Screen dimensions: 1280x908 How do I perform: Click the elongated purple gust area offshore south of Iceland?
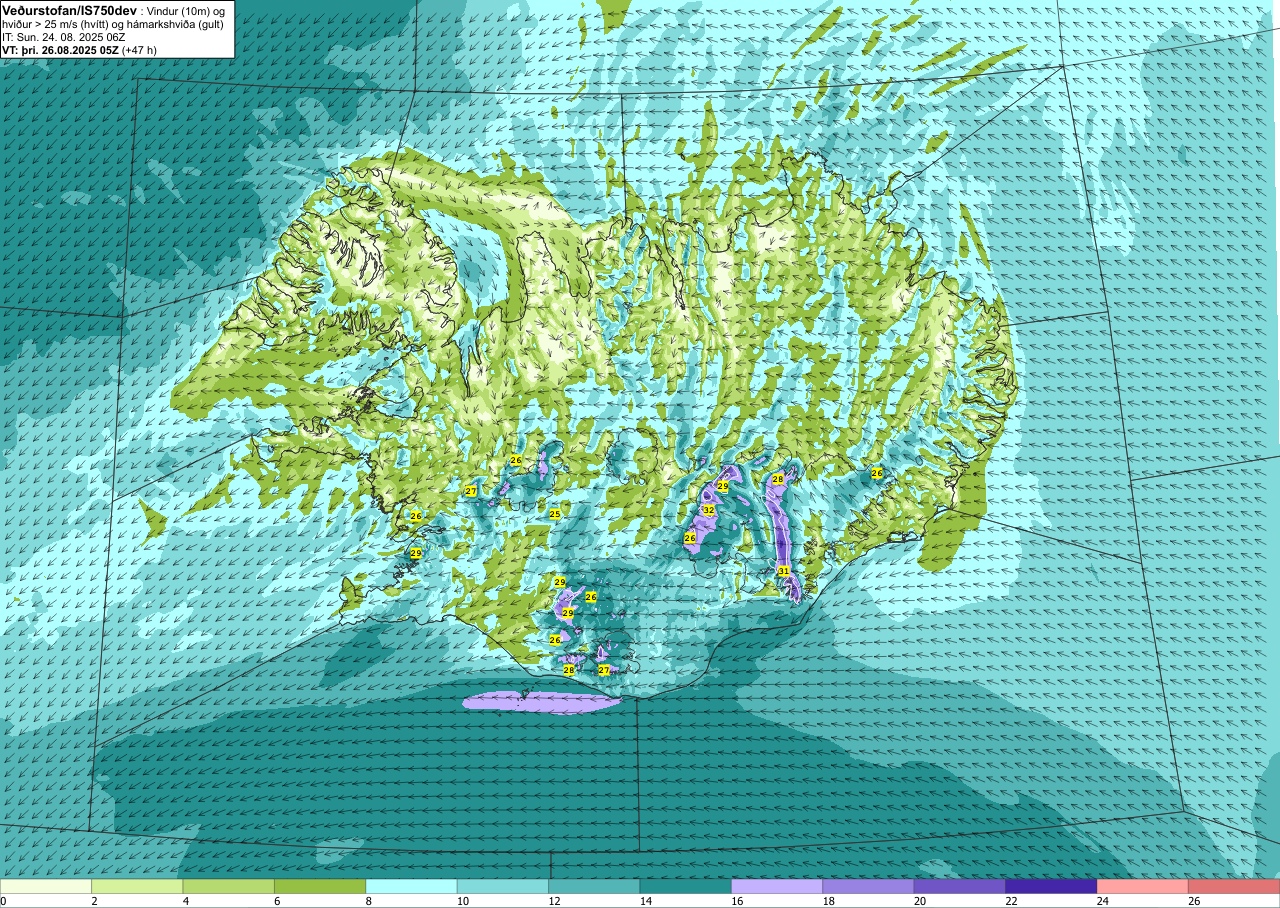pos(541,703)
